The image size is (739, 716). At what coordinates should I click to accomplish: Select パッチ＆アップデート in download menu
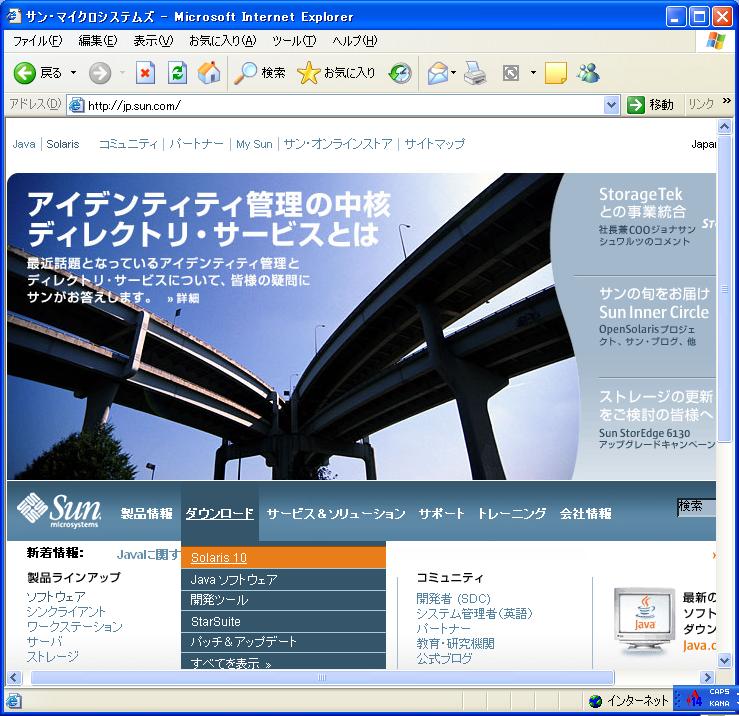click(283, 642)
